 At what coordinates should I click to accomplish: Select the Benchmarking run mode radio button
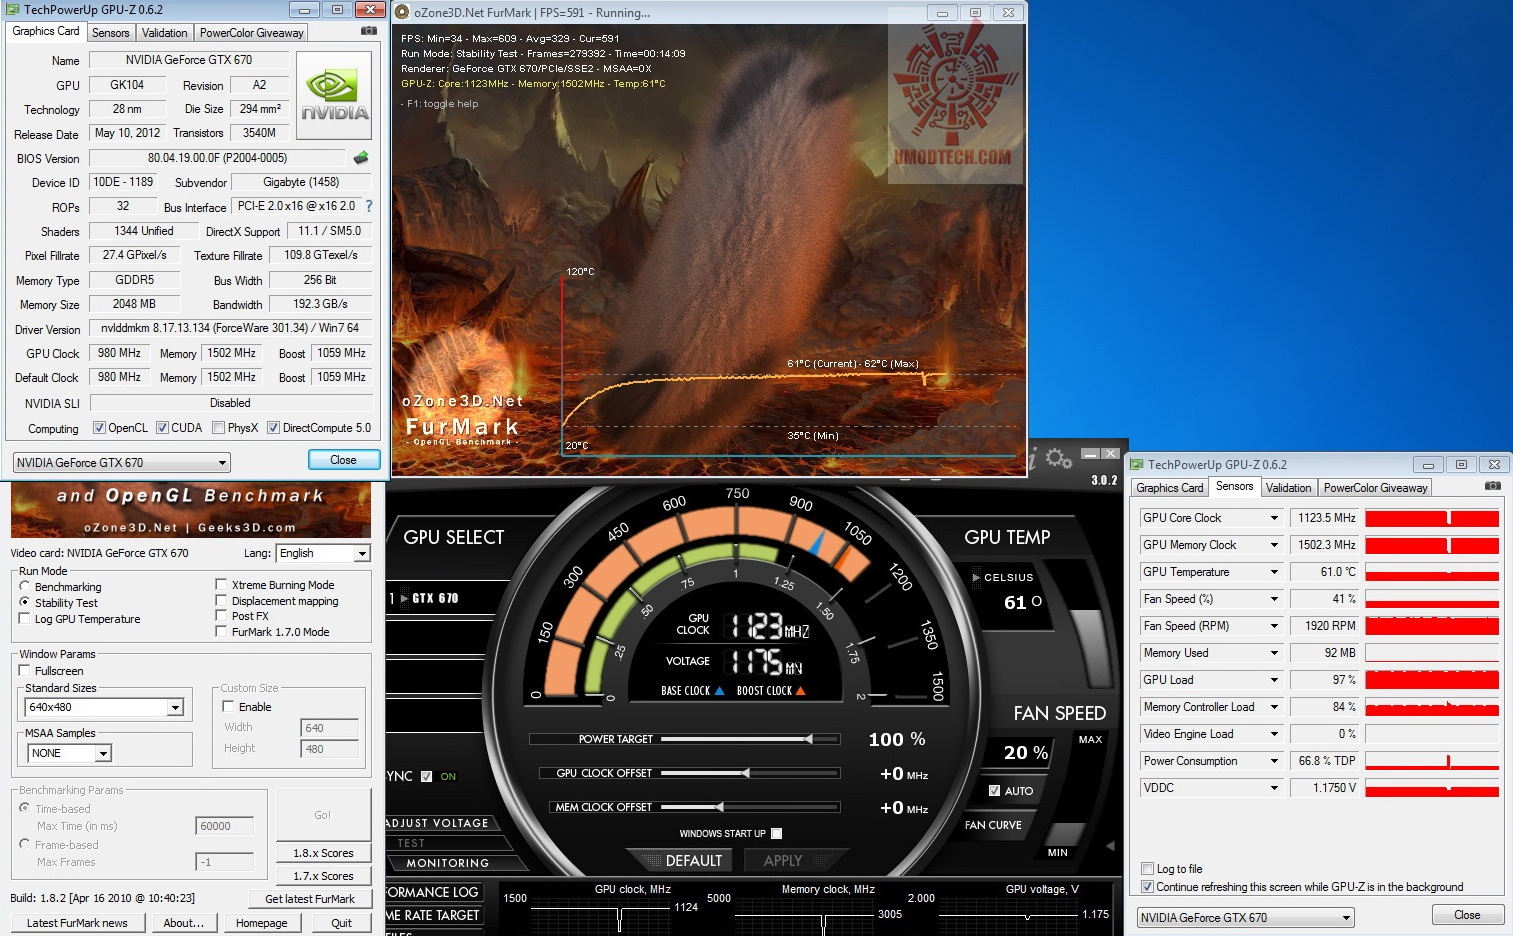(x=24, y=586)
